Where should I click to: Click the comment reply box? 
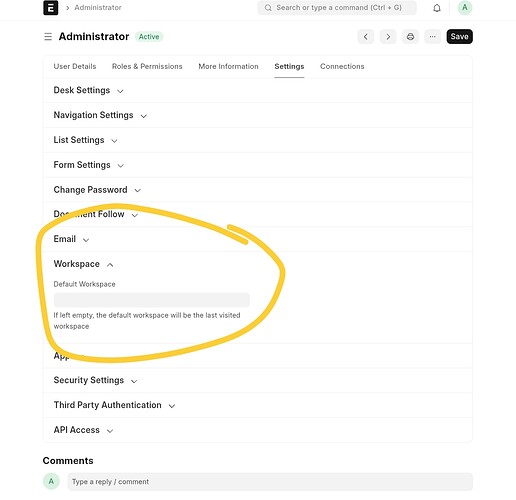[270, 482]
